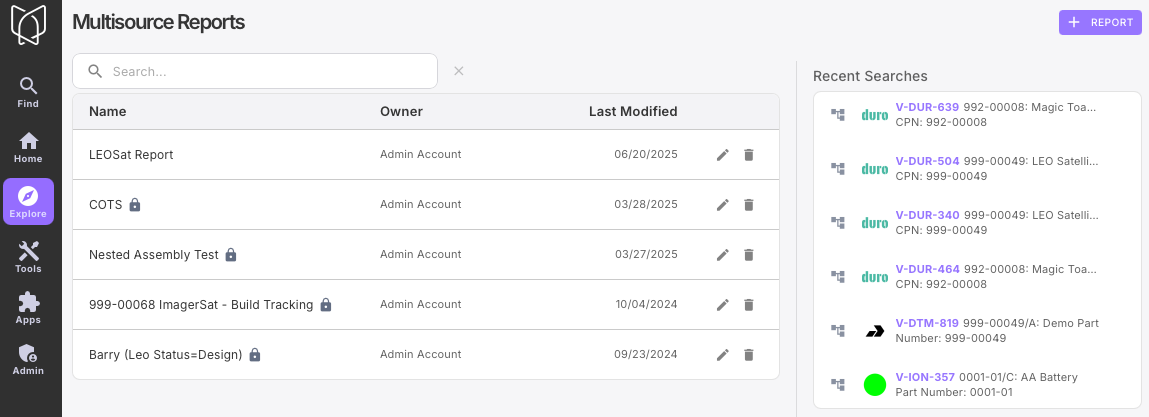Clear the search field with X
The height and width of the screenshot is (417, 1149).
(459, 71)
